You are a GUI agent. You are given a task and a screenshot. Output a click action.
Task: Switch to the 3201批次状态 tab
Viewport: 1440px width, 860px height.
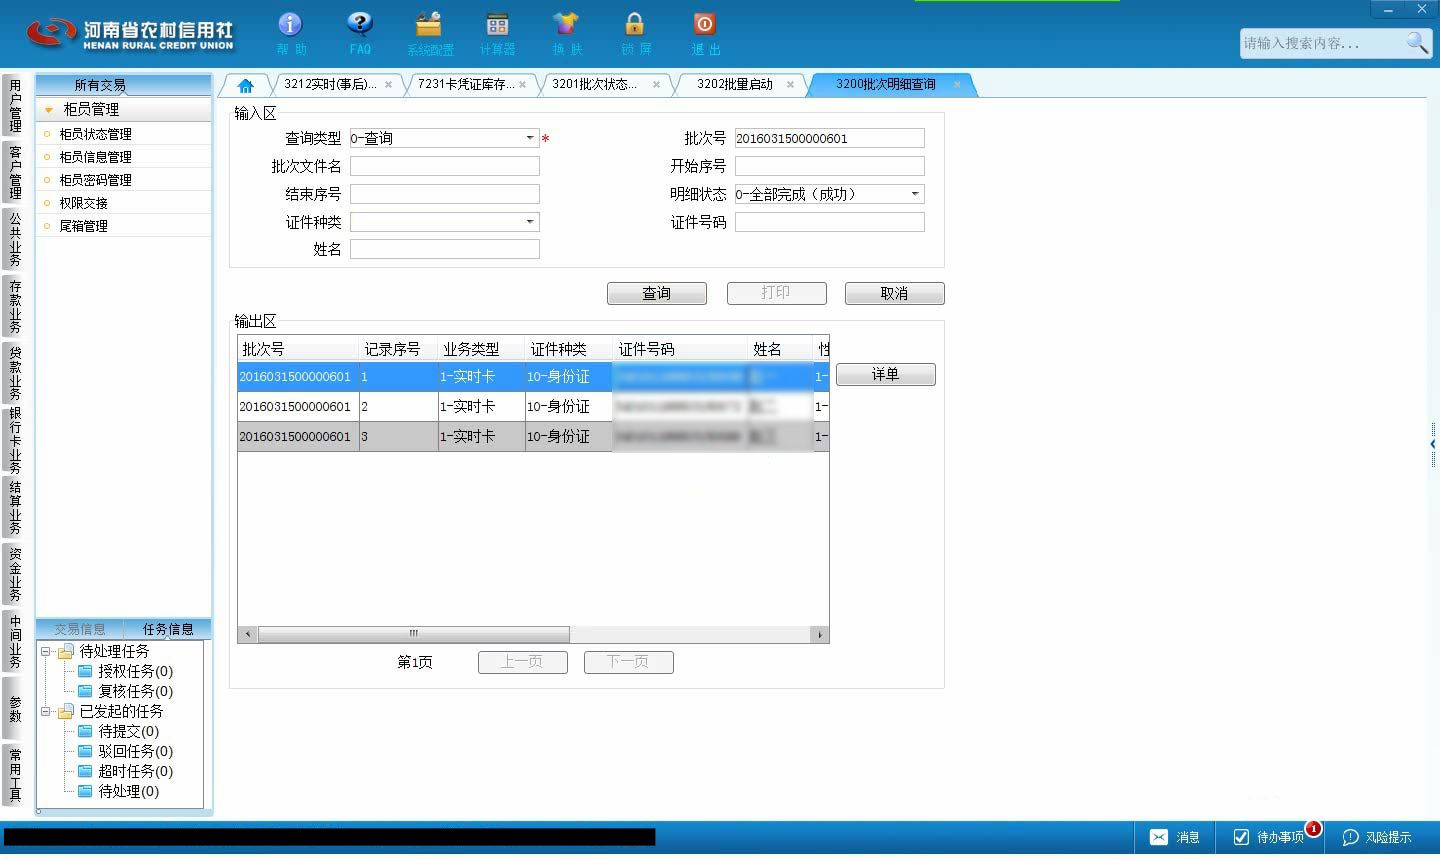pyautogui.click(x=594, y=85)
